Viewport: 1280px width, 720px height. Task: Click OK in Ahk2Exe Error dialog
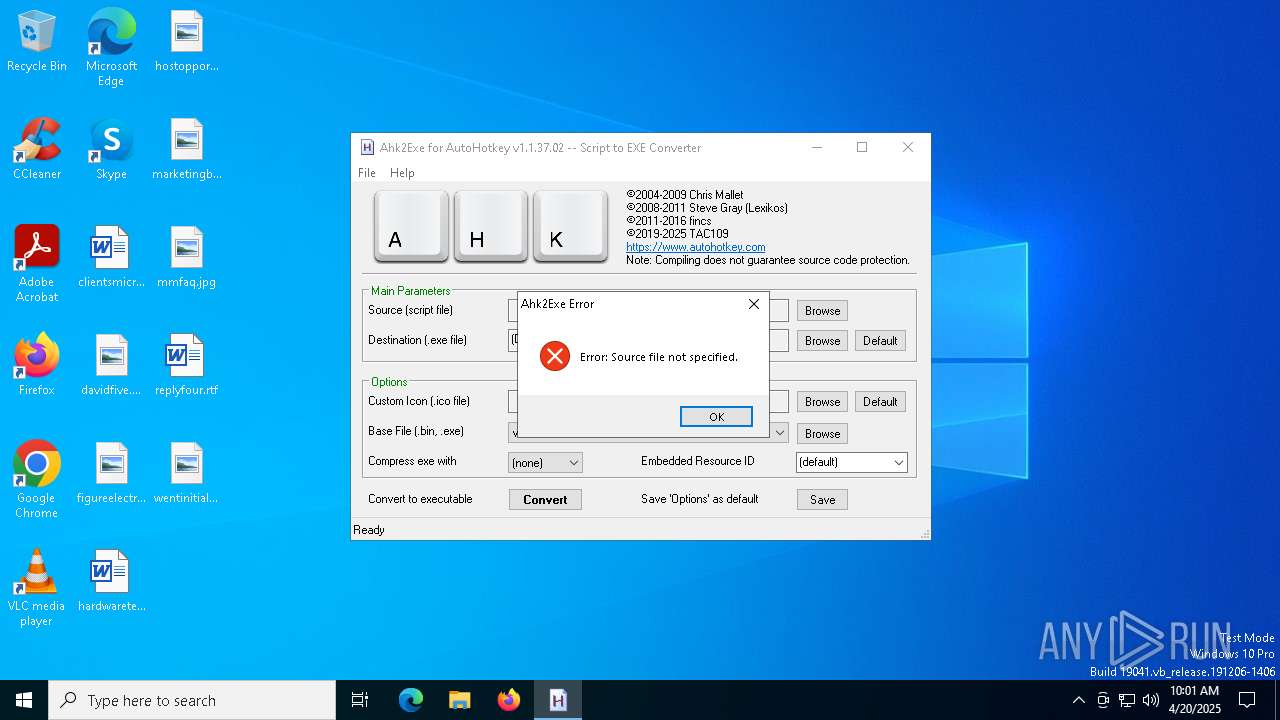pyautogui.click(x=716, y=417)
